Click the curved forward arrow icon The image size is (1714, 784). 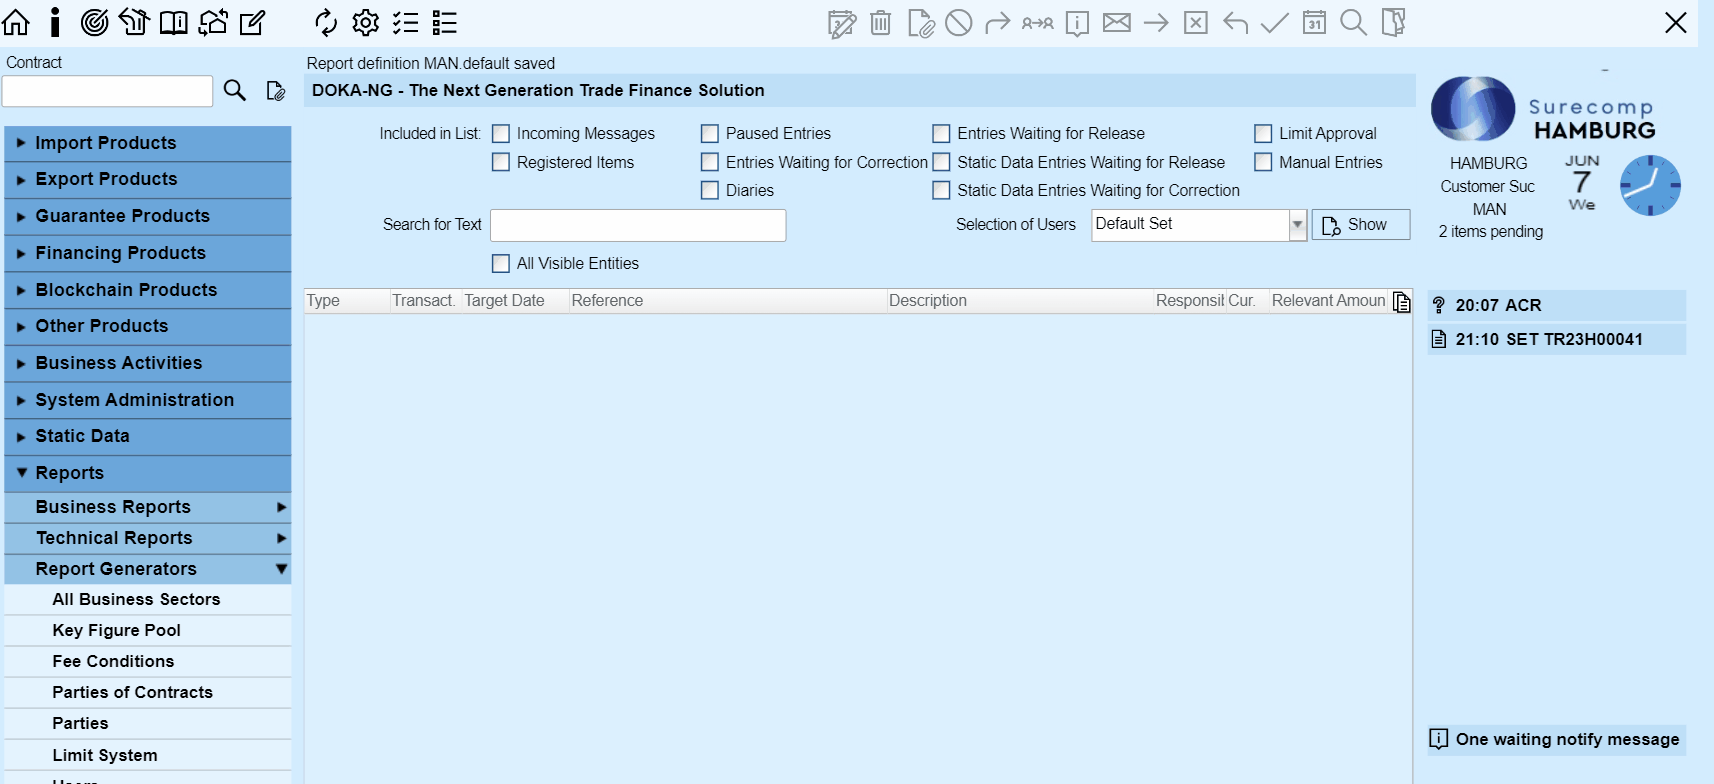tap(998, 22)
